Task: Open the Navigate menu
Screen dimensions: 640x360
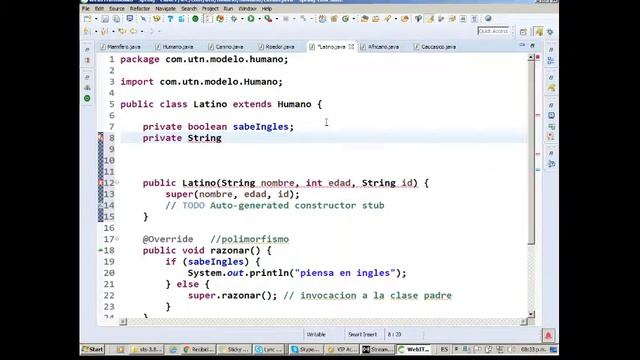Action: (x=166, y=9)
